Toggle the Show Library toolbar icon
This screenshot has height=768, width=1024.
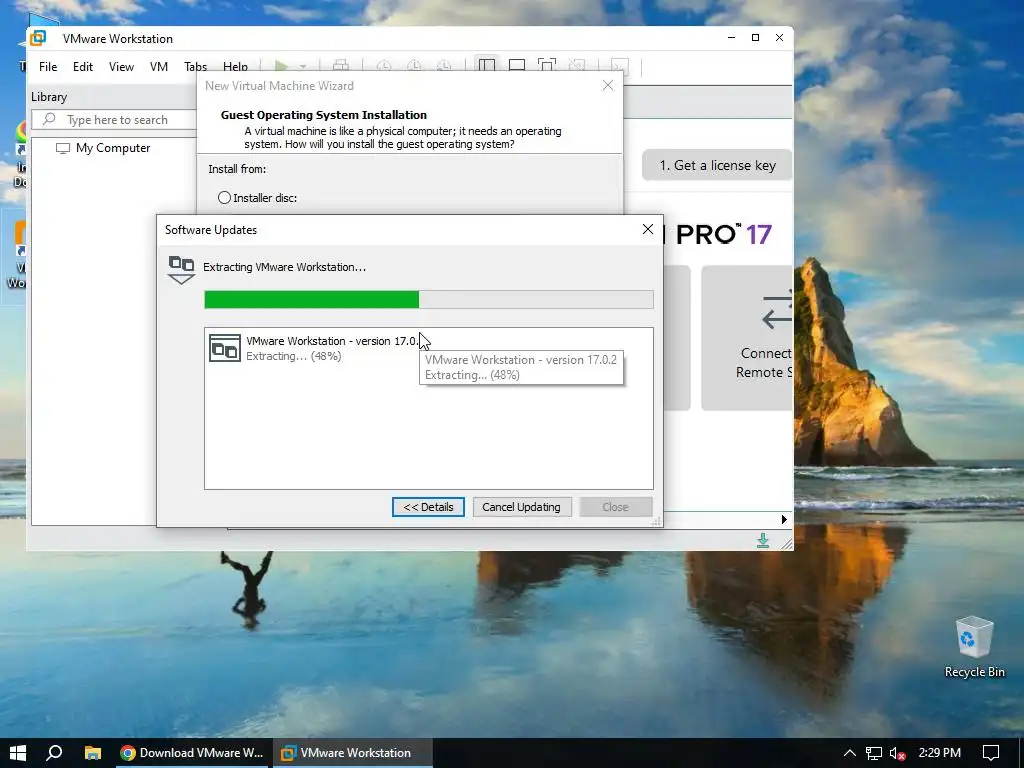487,66
